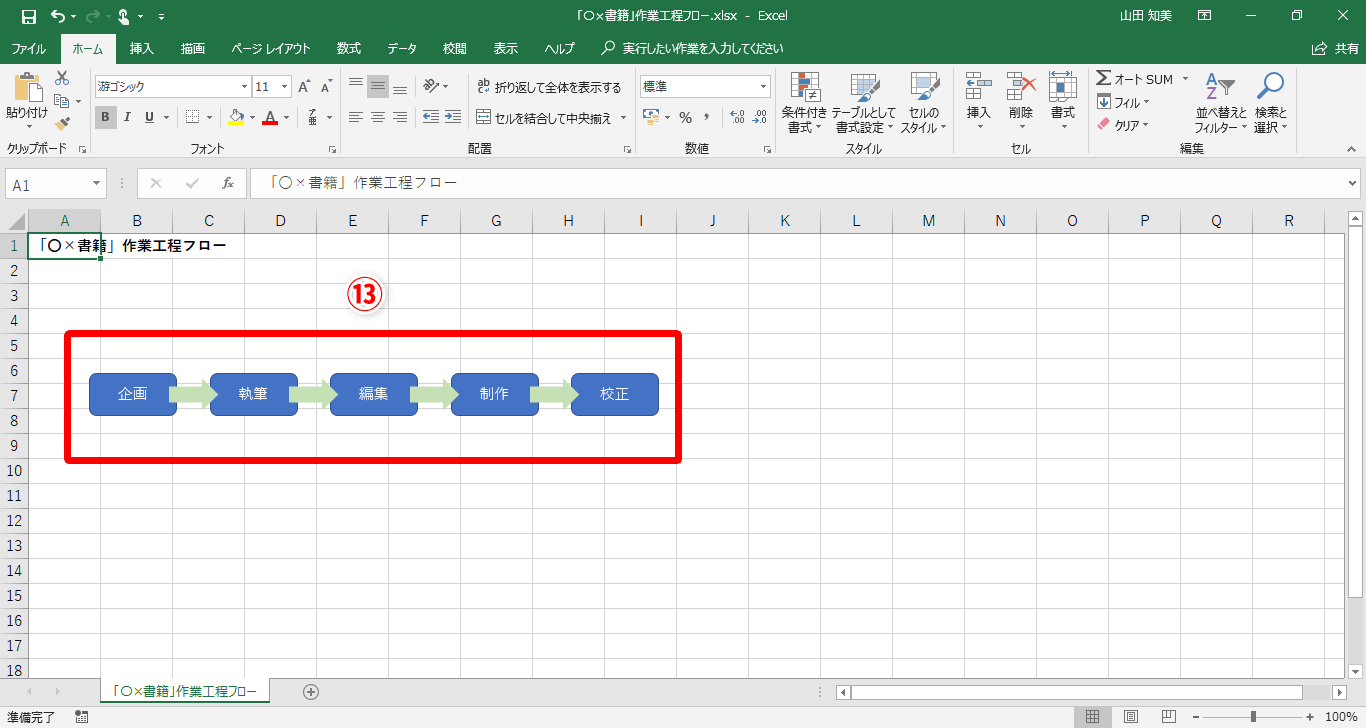Select the Format Painter brush
Image resolution: width=1366 pixels, height=728 pixels.
tap(62, 124)
